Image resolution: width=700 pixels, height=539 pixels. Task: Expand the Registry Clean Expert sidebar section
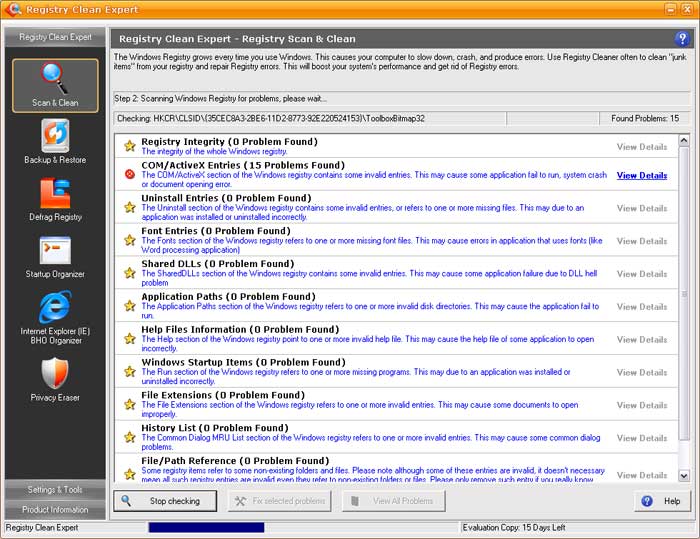(x=55, y=37)
